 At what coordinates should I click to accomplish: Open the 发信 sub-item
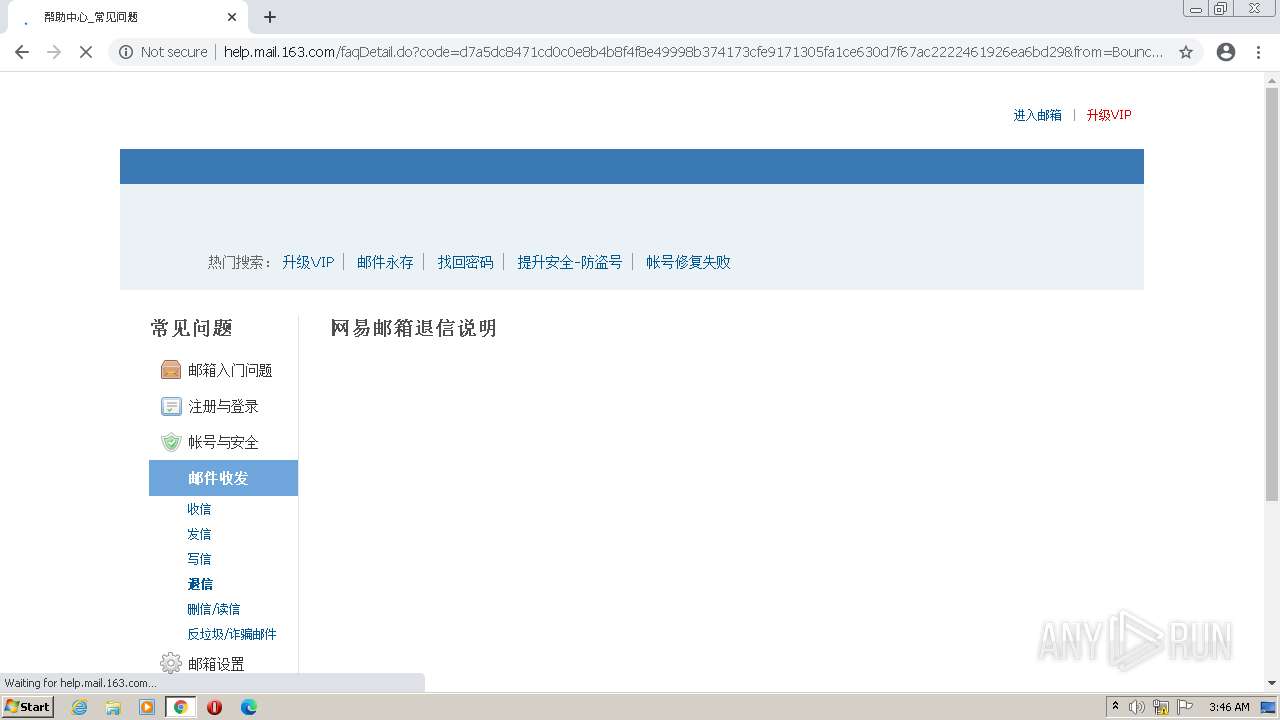(x=199, y=534)
